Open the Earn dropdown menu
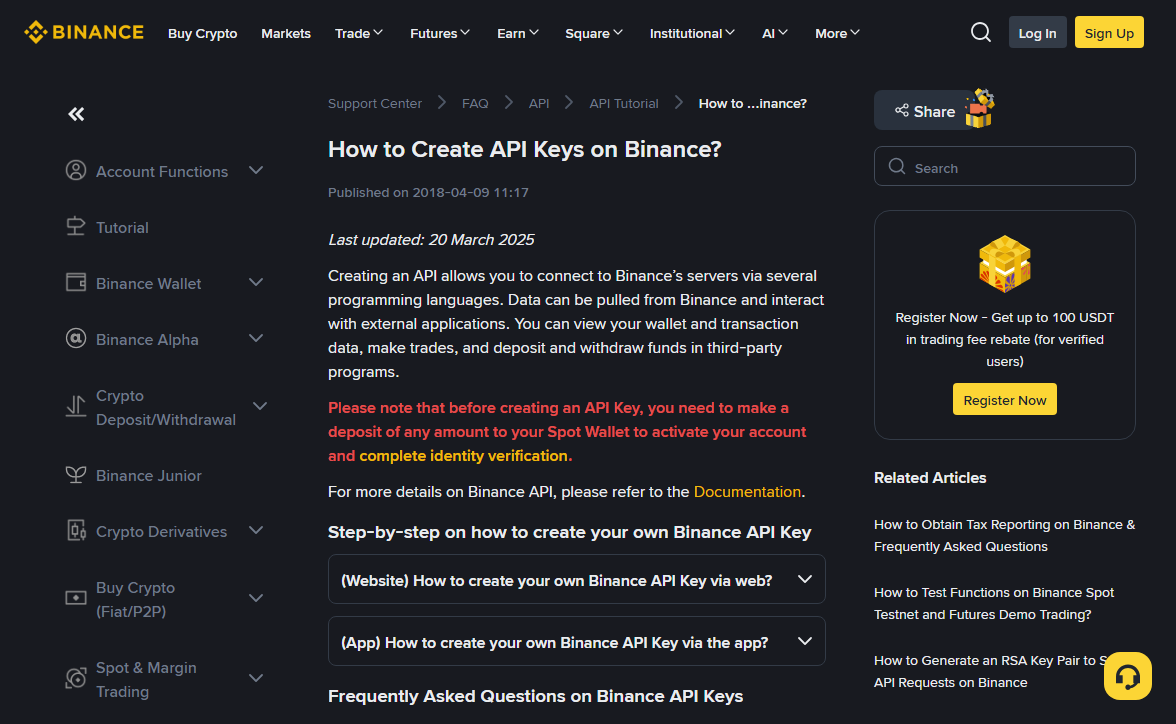The height and width of the screenshot is (724, 1176). tap(518, 33)
